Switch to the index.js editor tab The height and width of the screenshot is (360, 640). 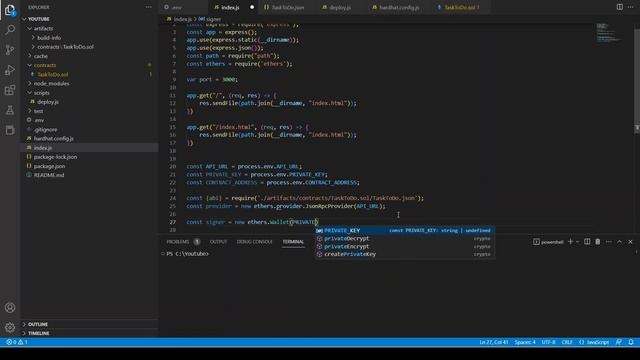pyautogui.click(x=230, y=7)
